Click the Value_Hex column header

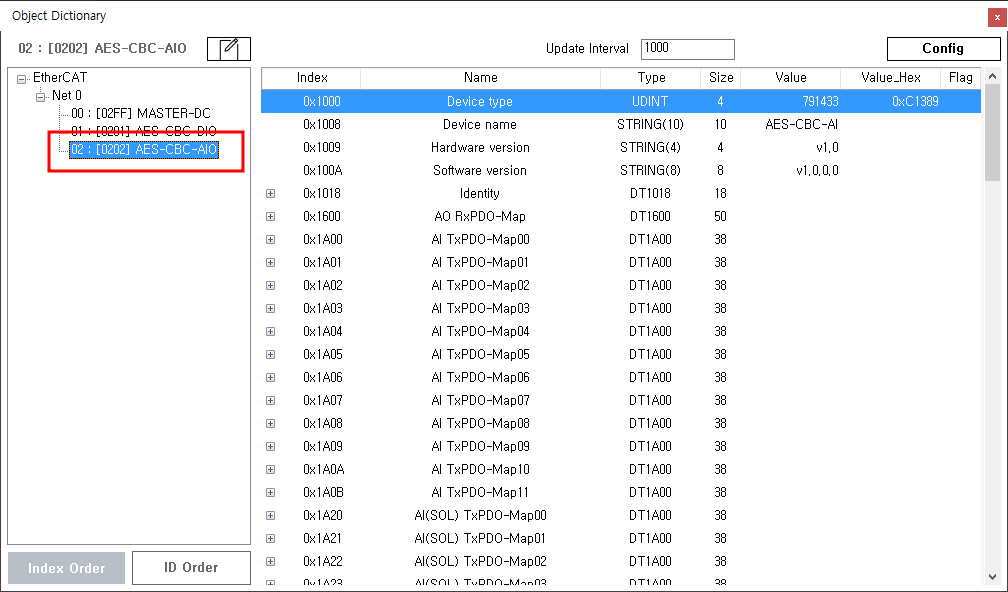tap(890, 78)
